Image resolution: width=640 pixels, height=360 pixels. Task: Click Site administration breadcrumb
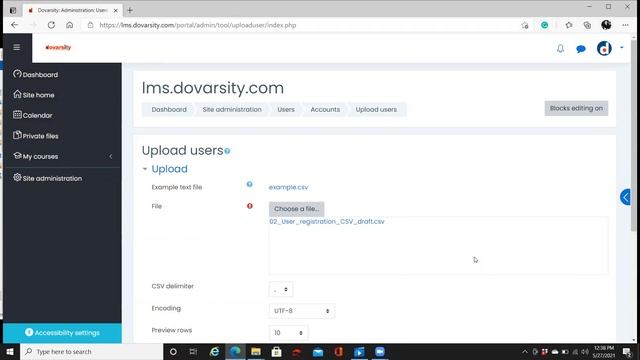[x=232, y=109]
